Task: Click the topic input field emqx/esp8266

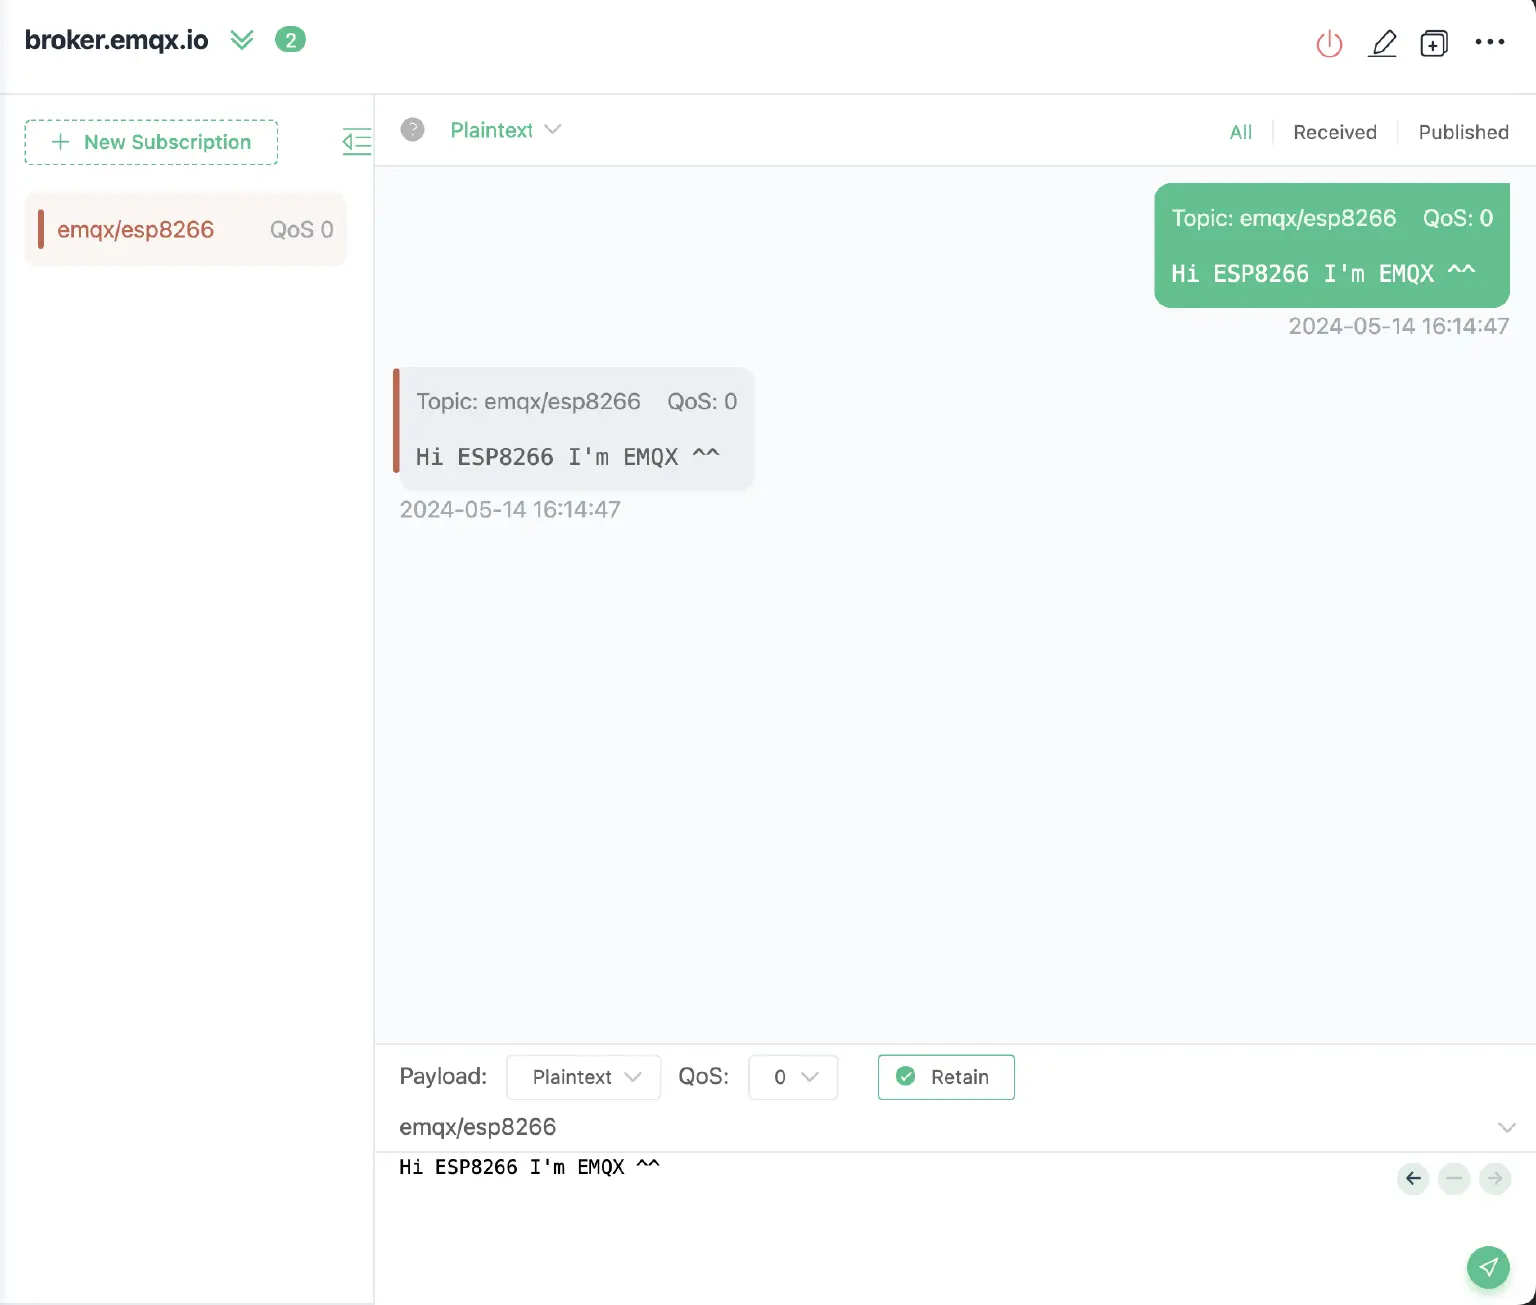Action: tap(900, 1127)
